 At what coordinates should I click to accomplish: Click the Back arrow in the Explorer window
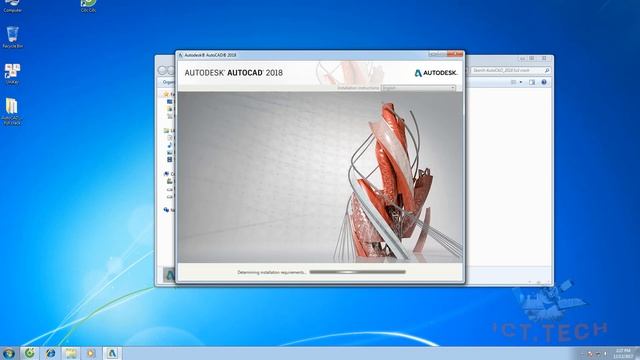[x=162, y=71]
